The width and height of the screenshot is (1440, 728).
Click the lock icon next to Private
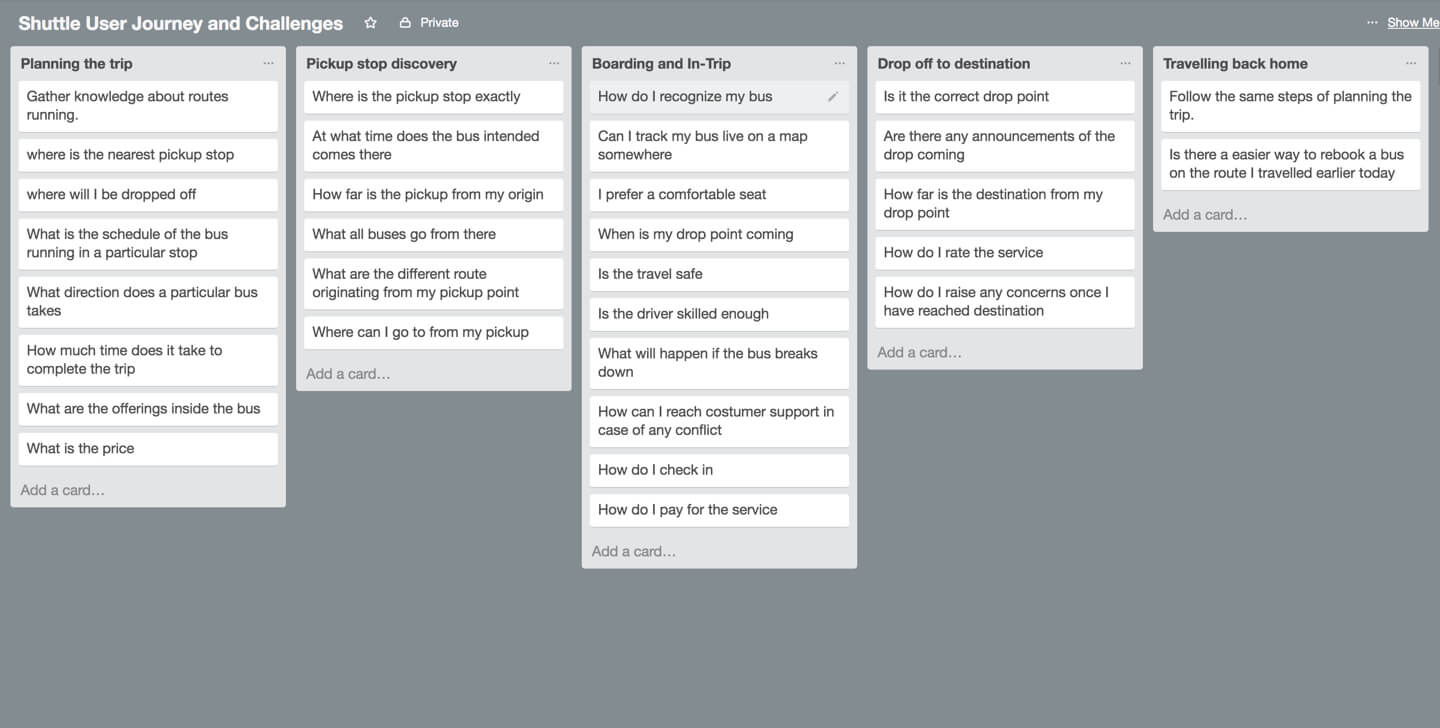point(405,22)
